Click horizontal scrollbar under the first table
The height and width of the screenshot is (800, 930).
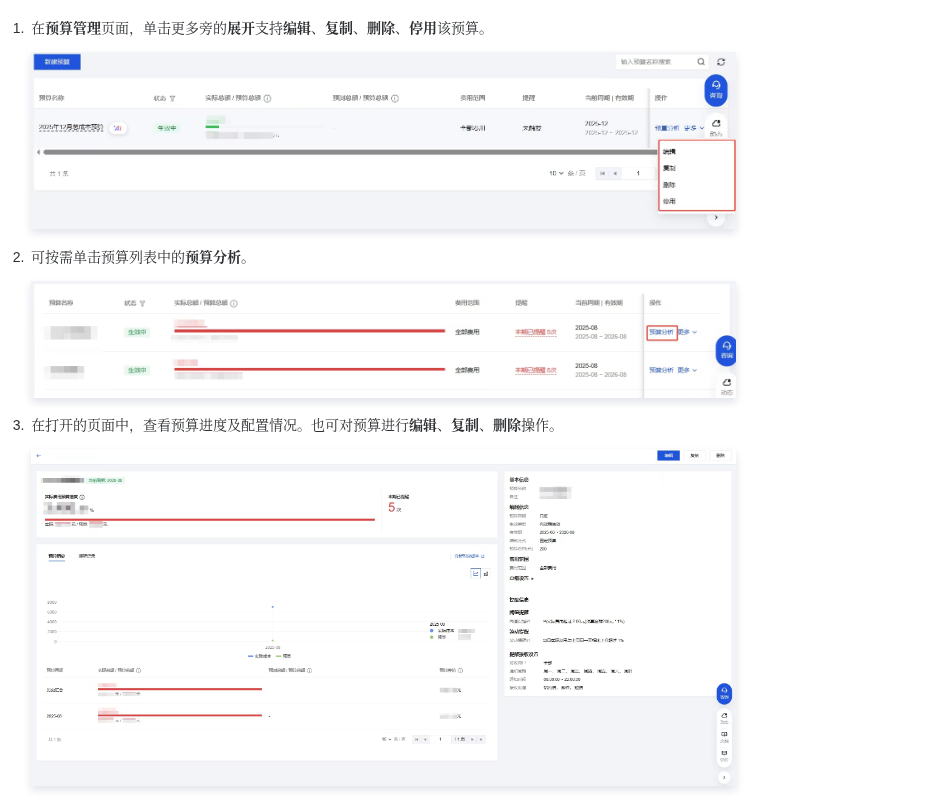pyautogui.click(x=350, y=152)
